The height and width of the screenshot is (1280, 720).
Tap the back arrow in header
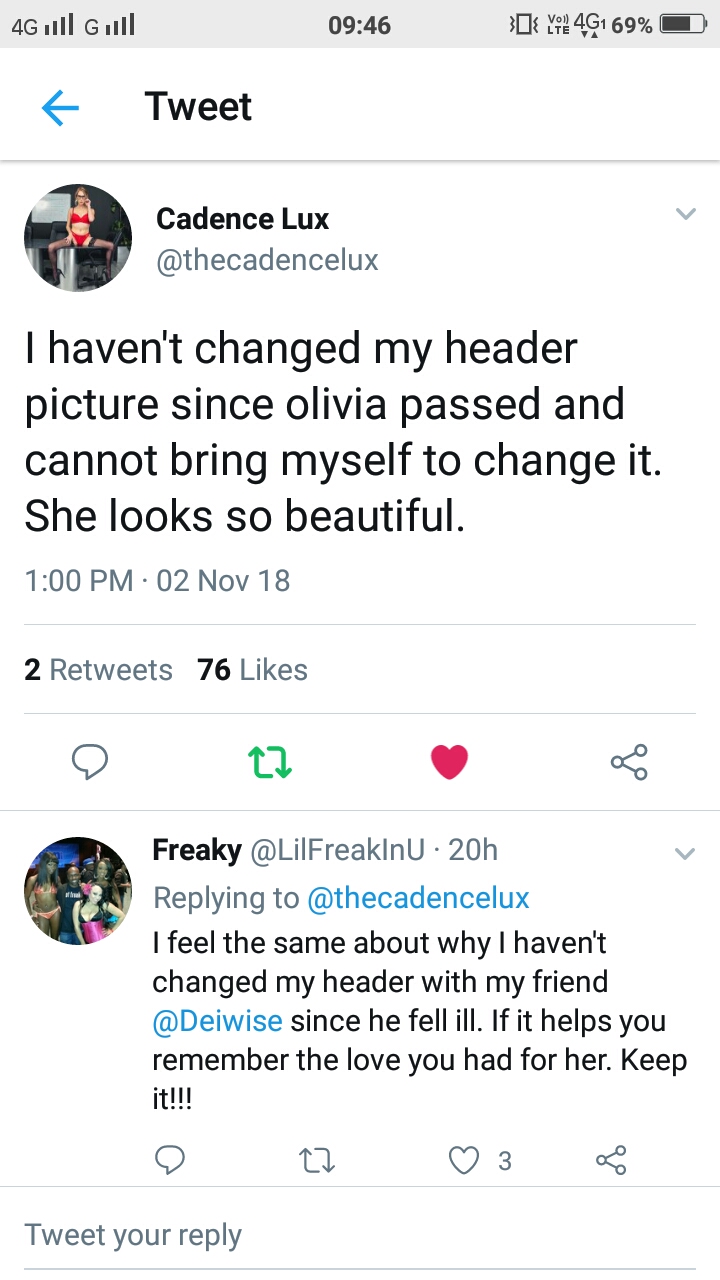point(60,107)
